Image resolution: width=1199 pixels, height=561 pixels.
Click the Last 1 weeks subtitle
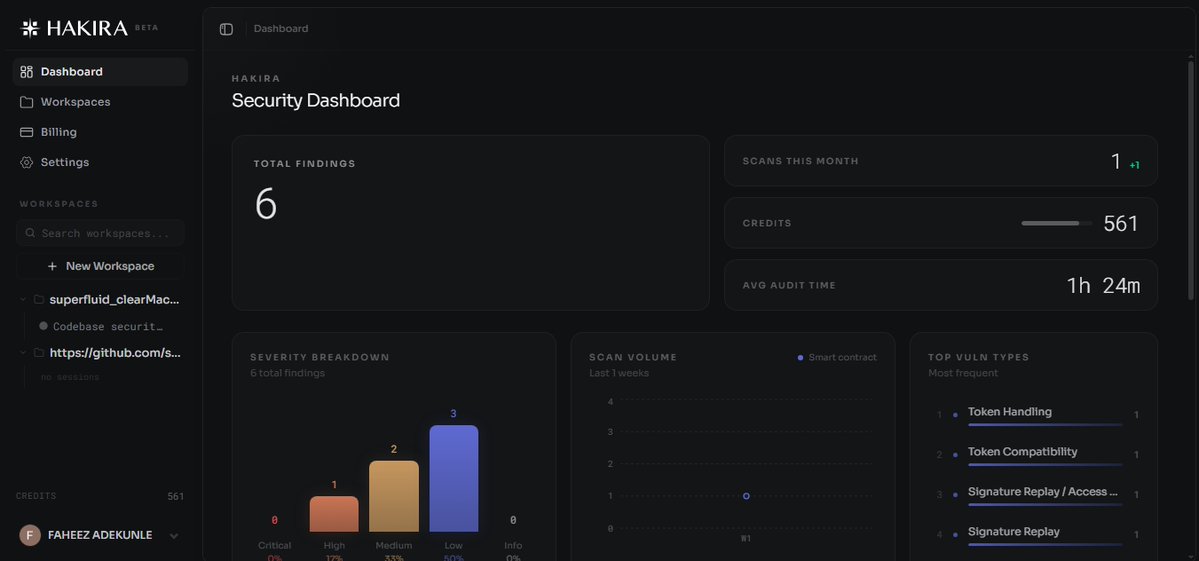coord(619,373)
